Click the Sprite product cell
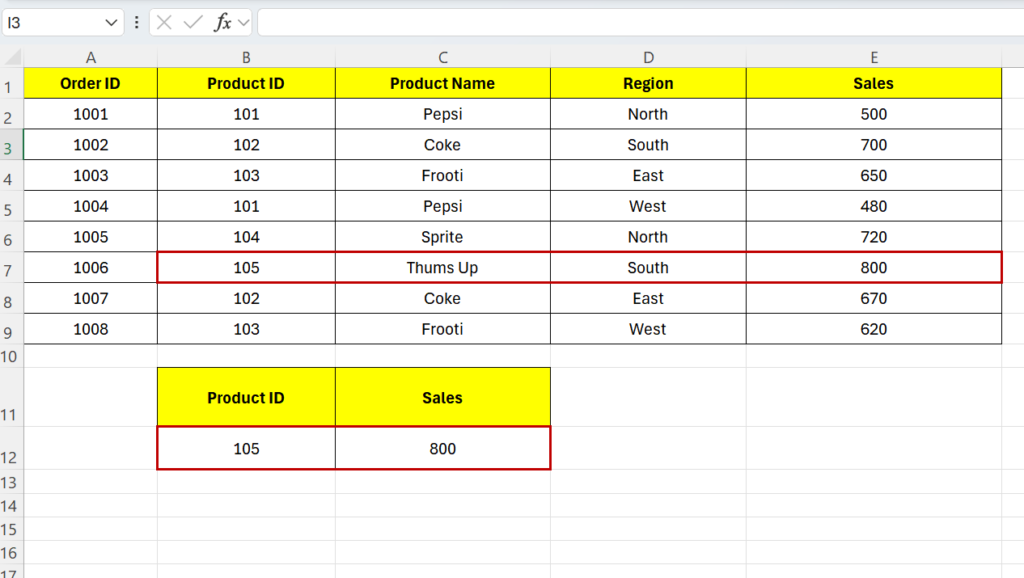This screenshot has height=578, width=1024. pyautogui.click(x=443, y=237)
